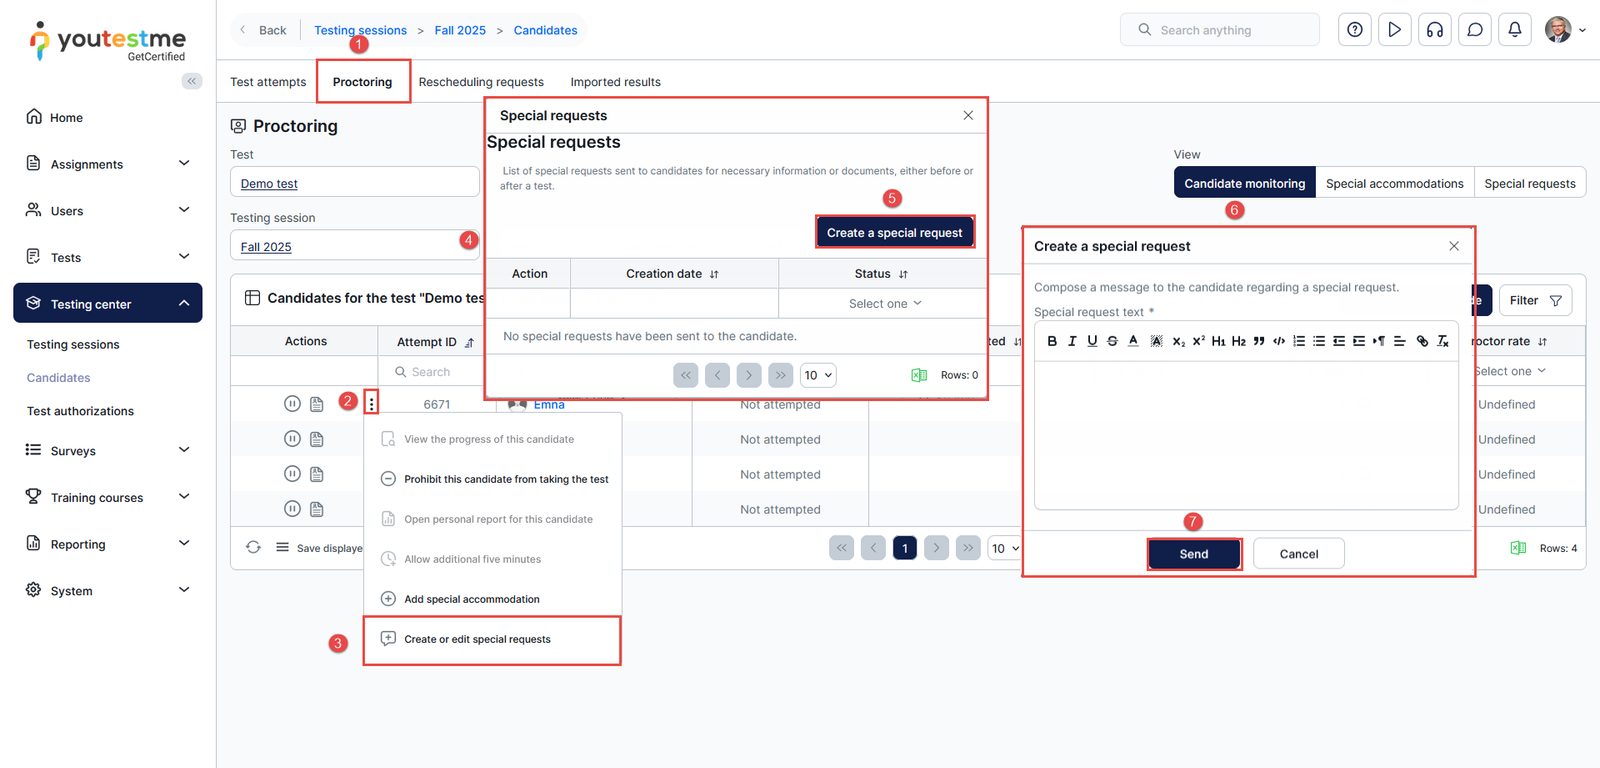The image size is (1600, 768).
Task: Open the notifications bell
Action: [x=1514, y=30]
